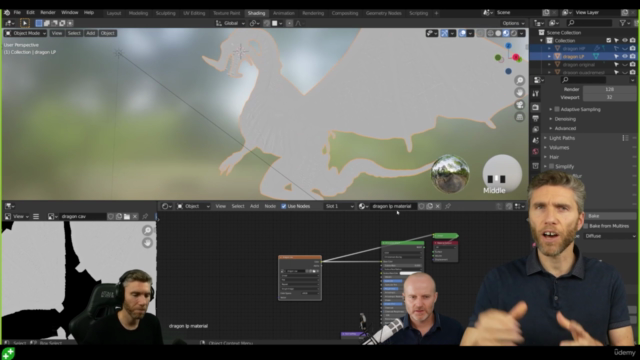Screen dimensions: 640x360
Task: Open the Tool properties tab icon
Action: pos(536,94)
